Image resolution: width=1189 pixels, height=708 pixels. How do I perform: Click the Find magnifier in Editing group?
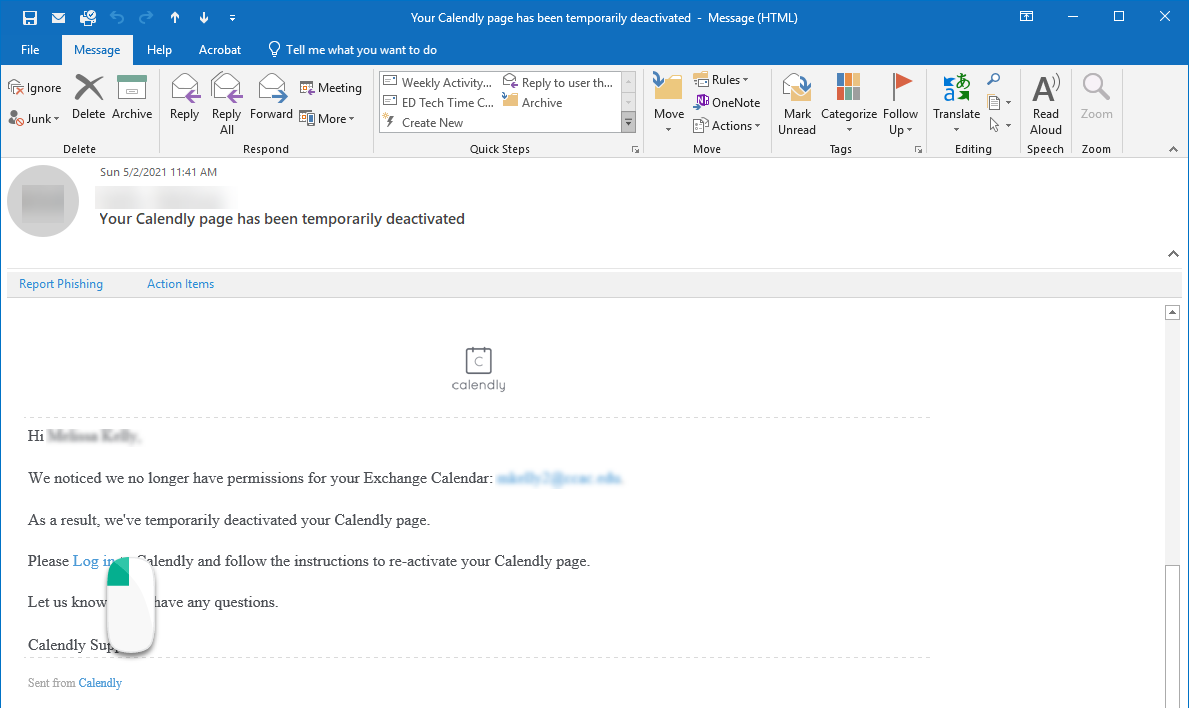click(993, 80)
